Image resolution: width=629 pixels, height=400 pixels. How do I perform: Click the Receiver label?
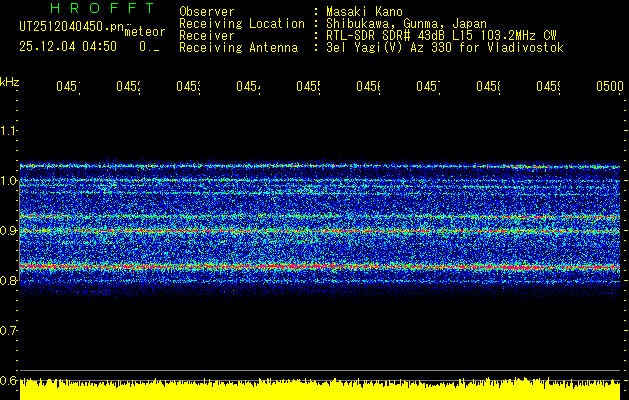click(x=207, y=36)
